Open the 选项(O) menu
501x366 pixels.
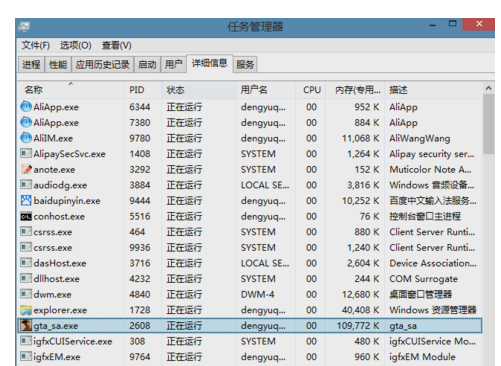point(76,45)
